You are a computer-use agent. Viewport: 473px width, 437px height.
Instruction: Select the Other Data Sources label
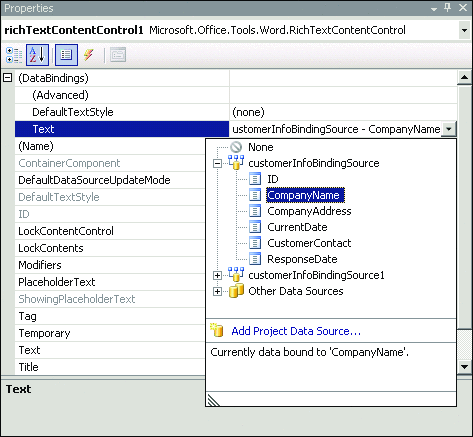click(296, 291)
